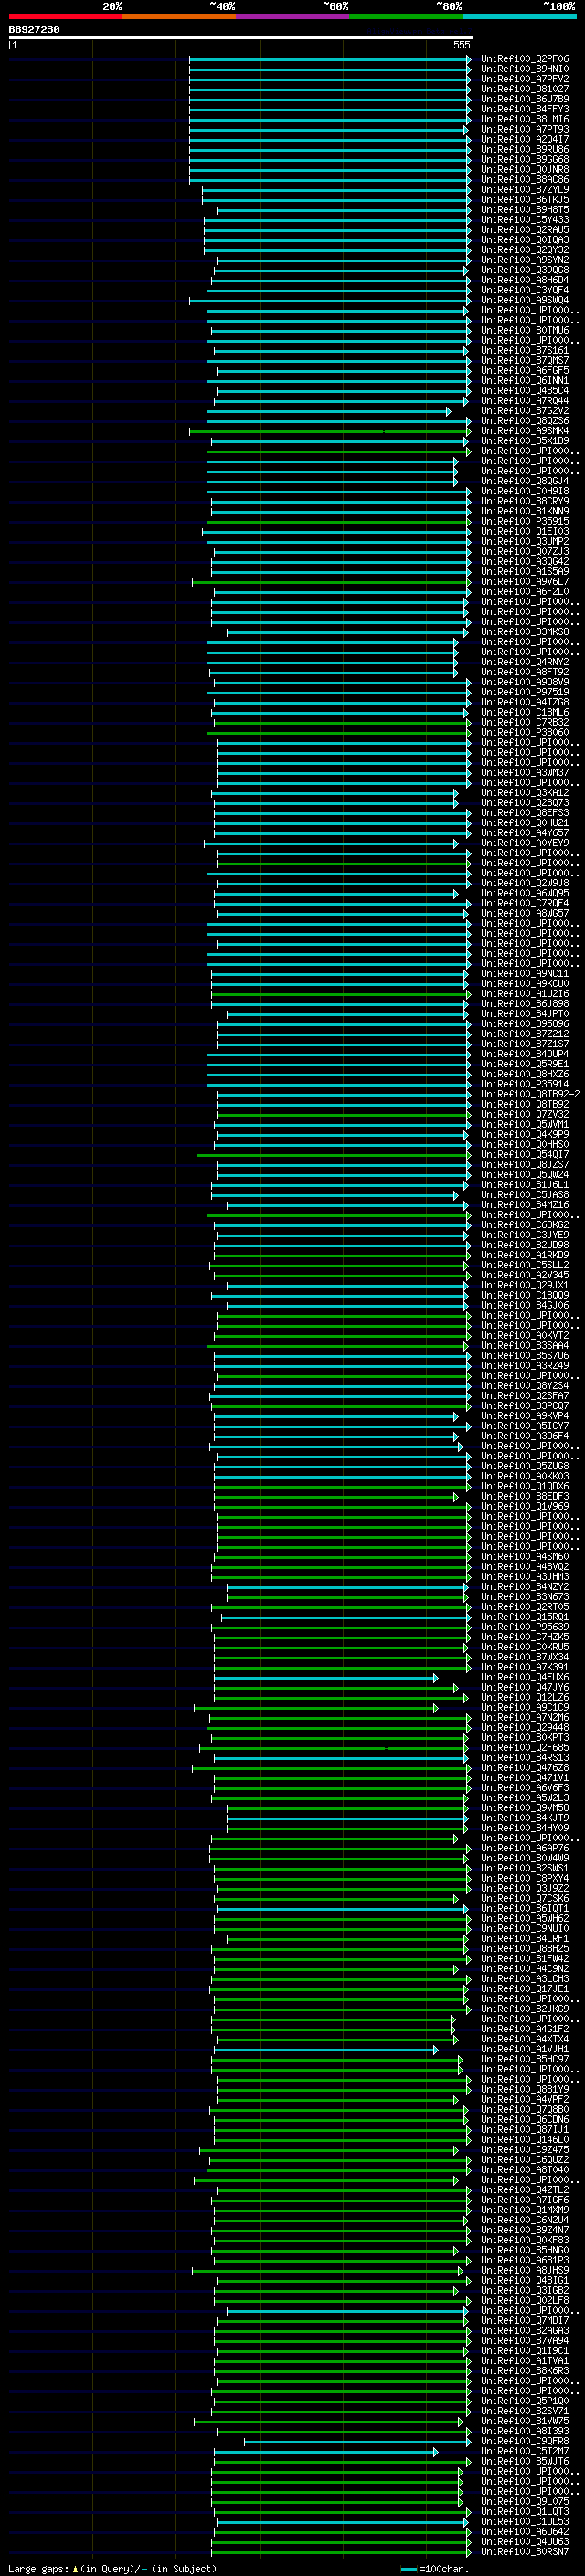Image resolution: width=585 pixels, height=2576 pixels.
Task: Select the UniRef100_A9SYN2 label
Action: pyautogui.click(x=524, y=260)
